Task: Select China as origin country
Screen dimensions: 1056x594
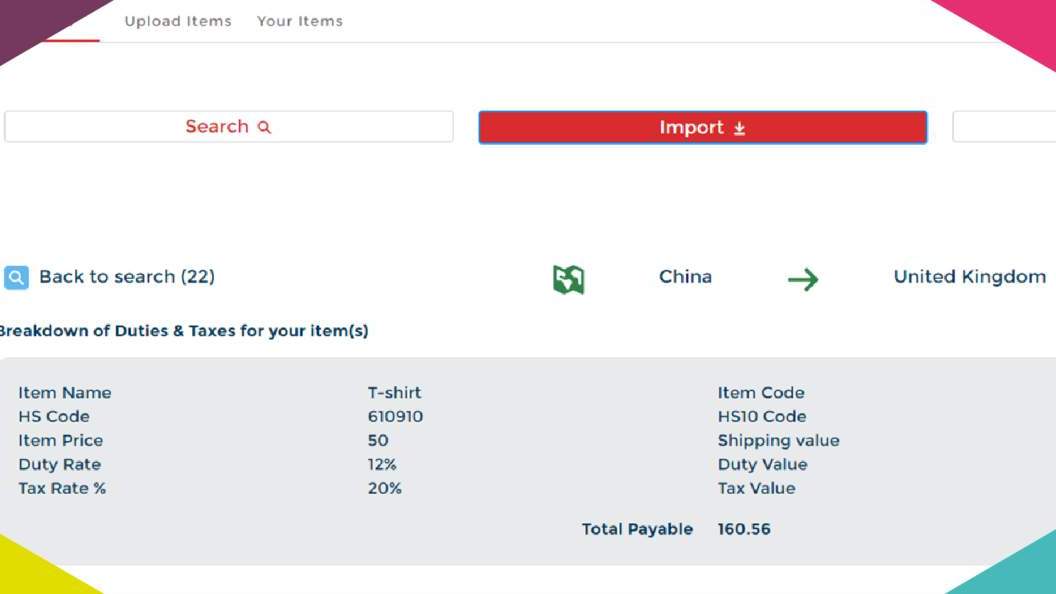Action: pos(685,277)
